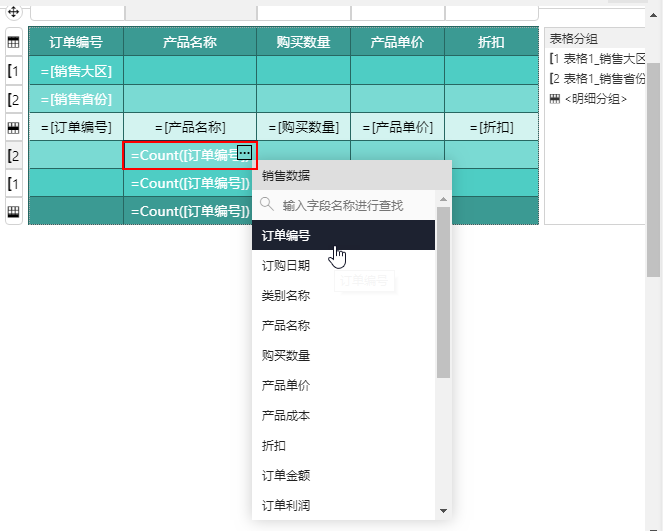663x531 pixels.
Task: Select the second group header row handle
Action: [14, 99]
